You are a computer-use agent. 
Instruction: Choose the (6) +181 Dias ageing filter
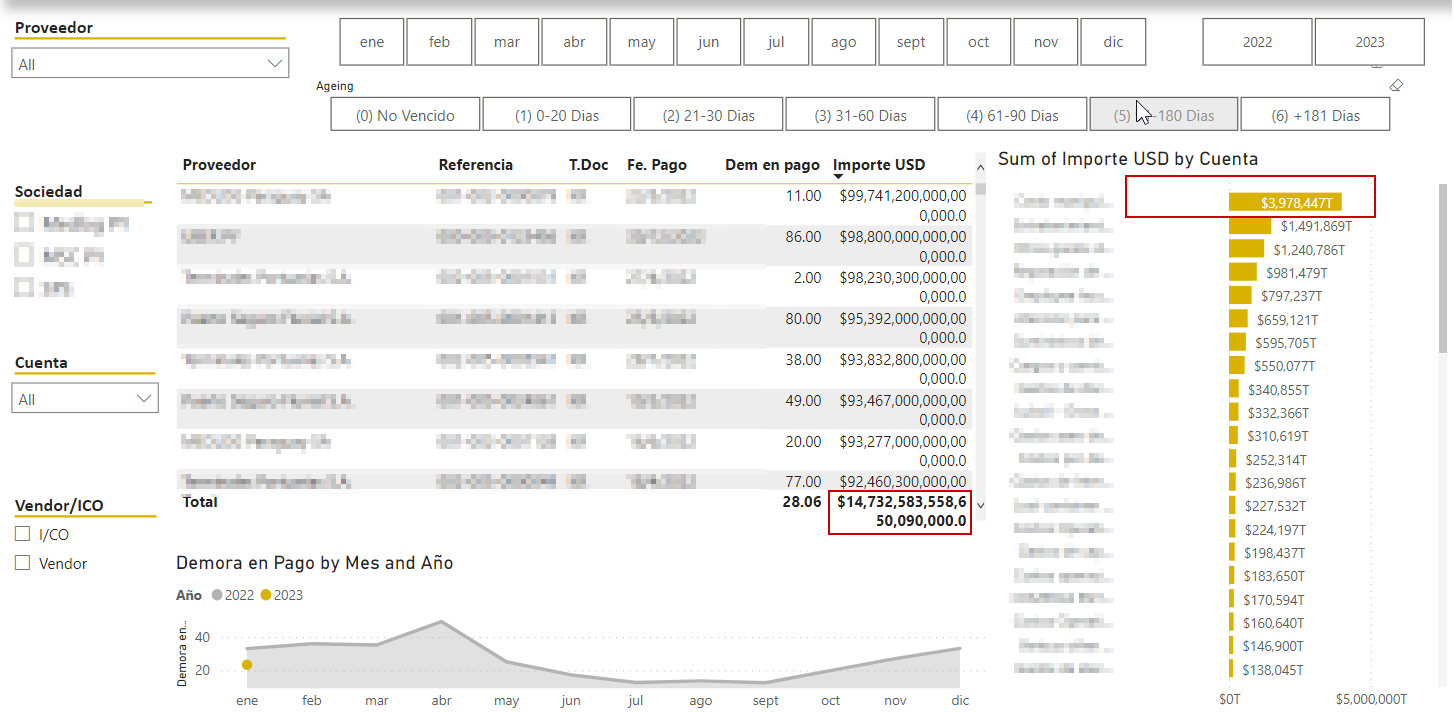point(1315,115)
